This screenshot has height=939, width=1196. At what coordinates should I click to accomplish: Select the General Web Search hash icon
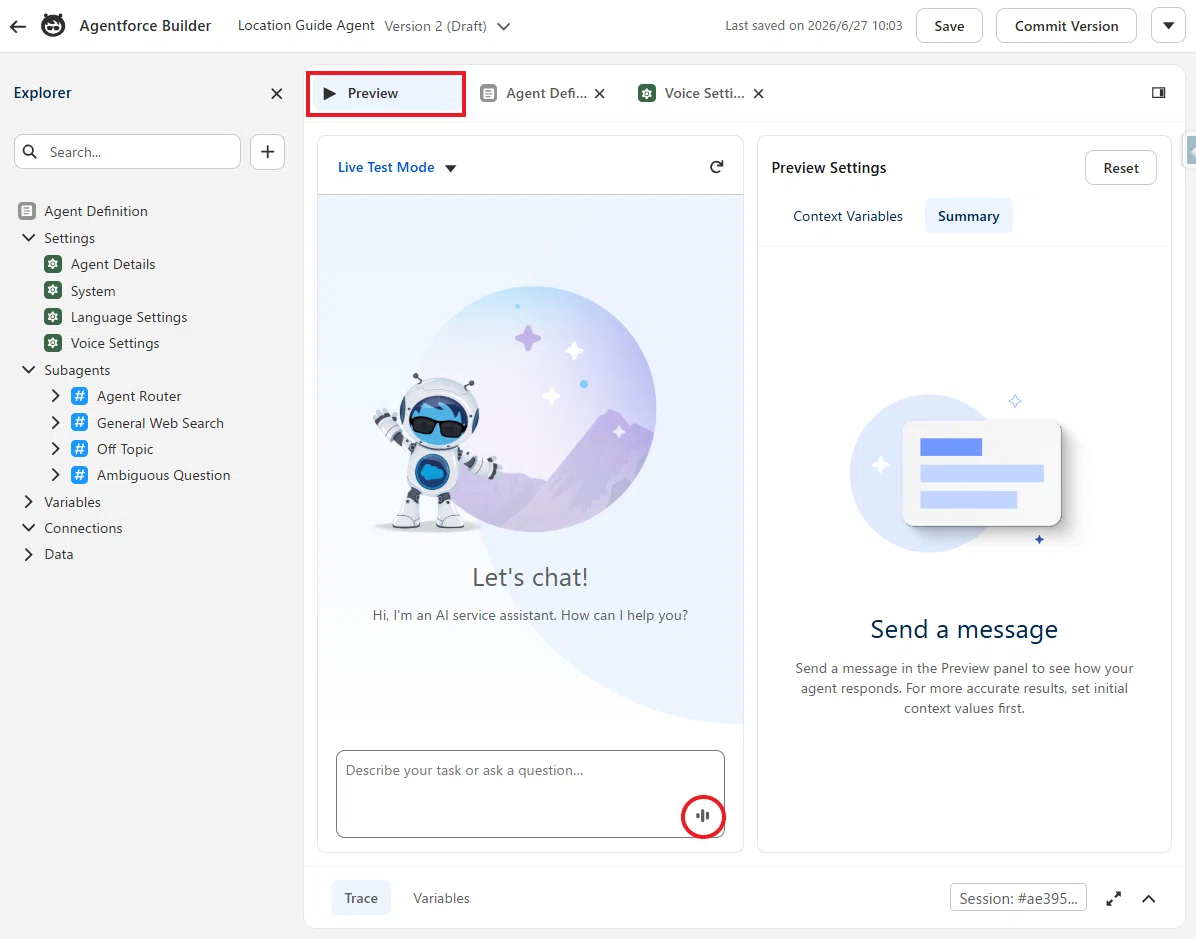click(x=79, y=423)
